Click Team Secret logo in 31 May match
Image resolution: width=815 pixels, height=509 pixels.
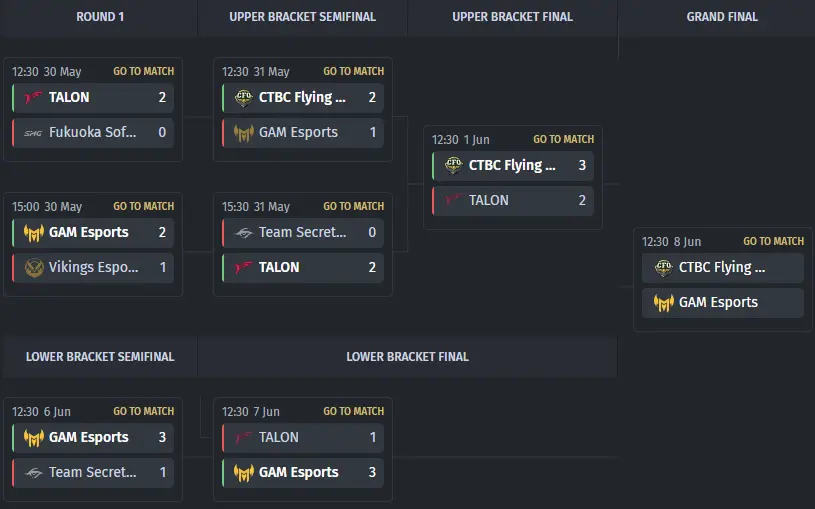[243, 232]
